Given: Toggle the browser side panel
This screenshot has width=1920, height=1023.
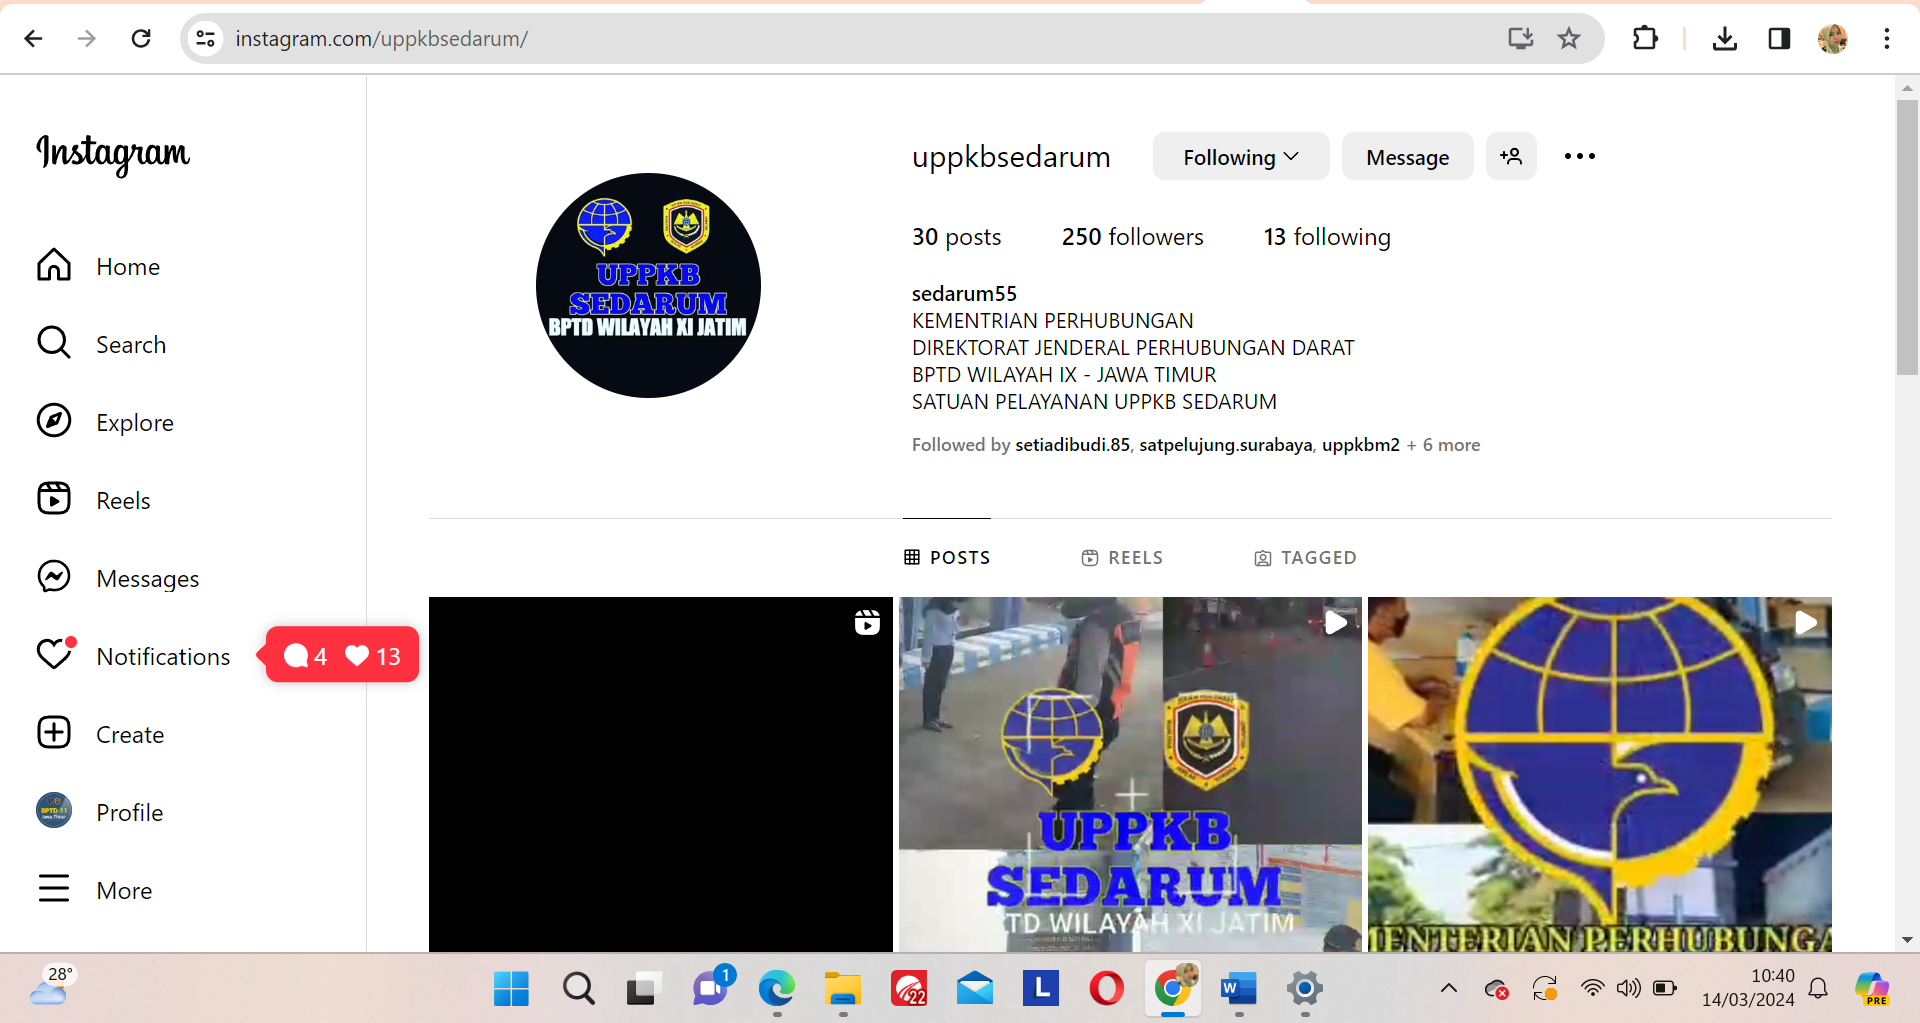Looking at the screenshot, I should tap(1778, 39).
